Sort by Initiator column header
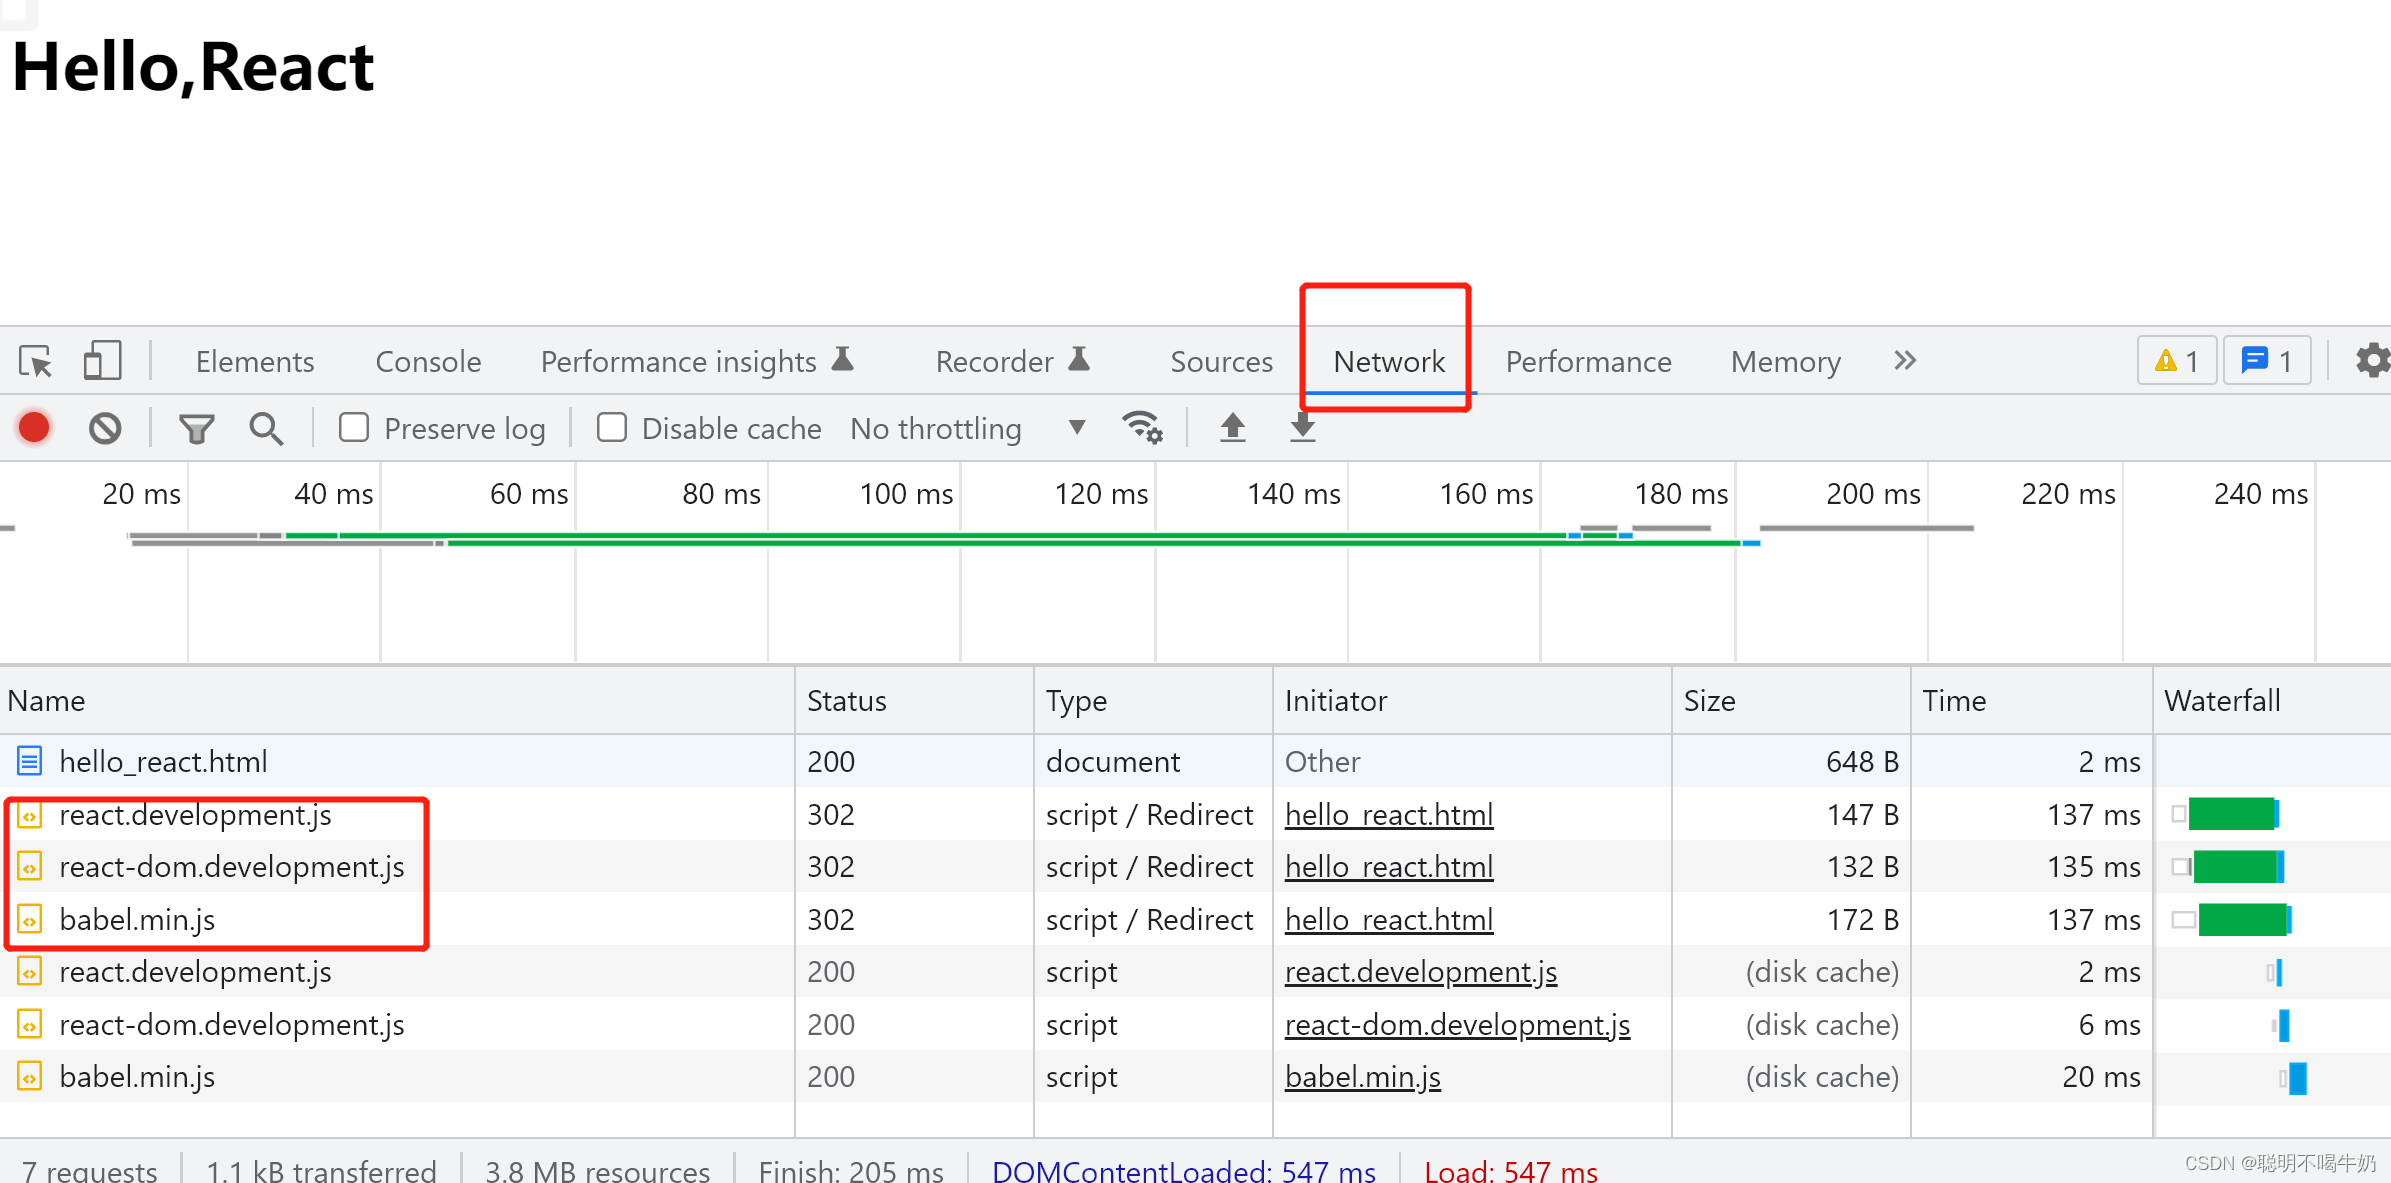The width and height of the screenshot is (2391, 1183). coord(1472,701)
